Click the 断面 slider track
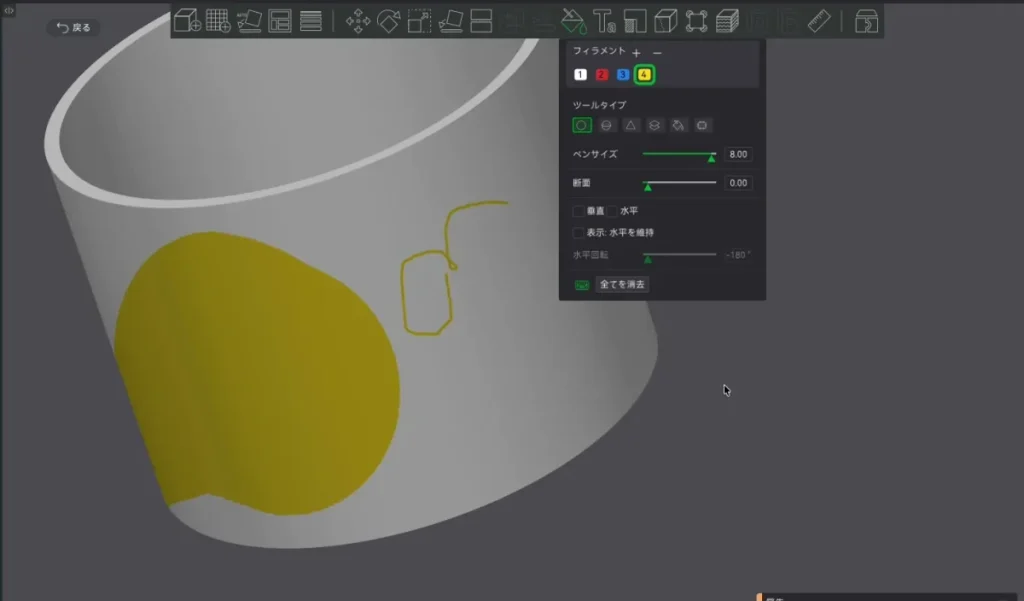This screenshot has width=1024, height=601. pos(679,183)
